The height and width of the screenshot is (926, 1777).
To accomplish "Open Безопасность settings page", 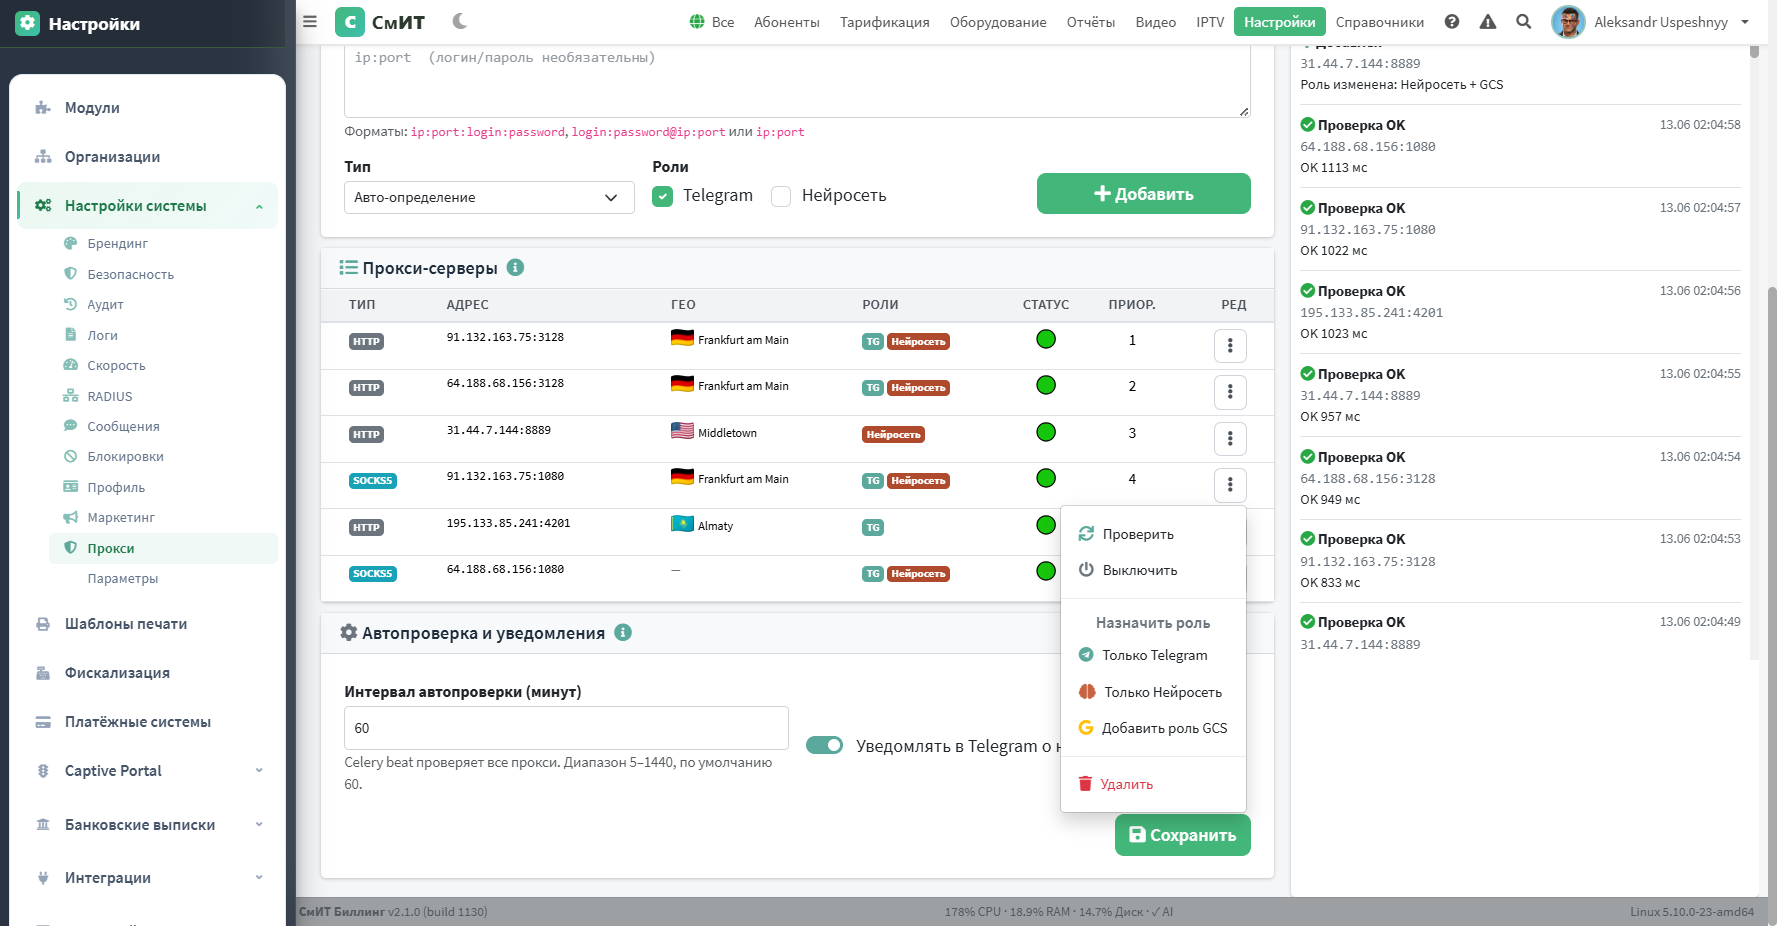I will point(130,274).
